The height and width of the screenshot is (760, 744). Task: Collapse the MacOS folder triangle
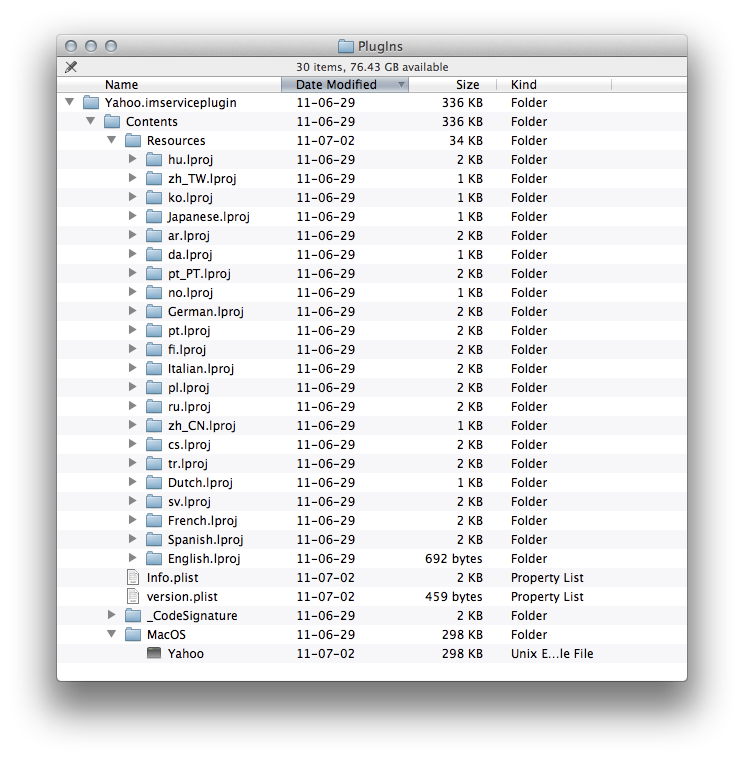pos(111,634)
